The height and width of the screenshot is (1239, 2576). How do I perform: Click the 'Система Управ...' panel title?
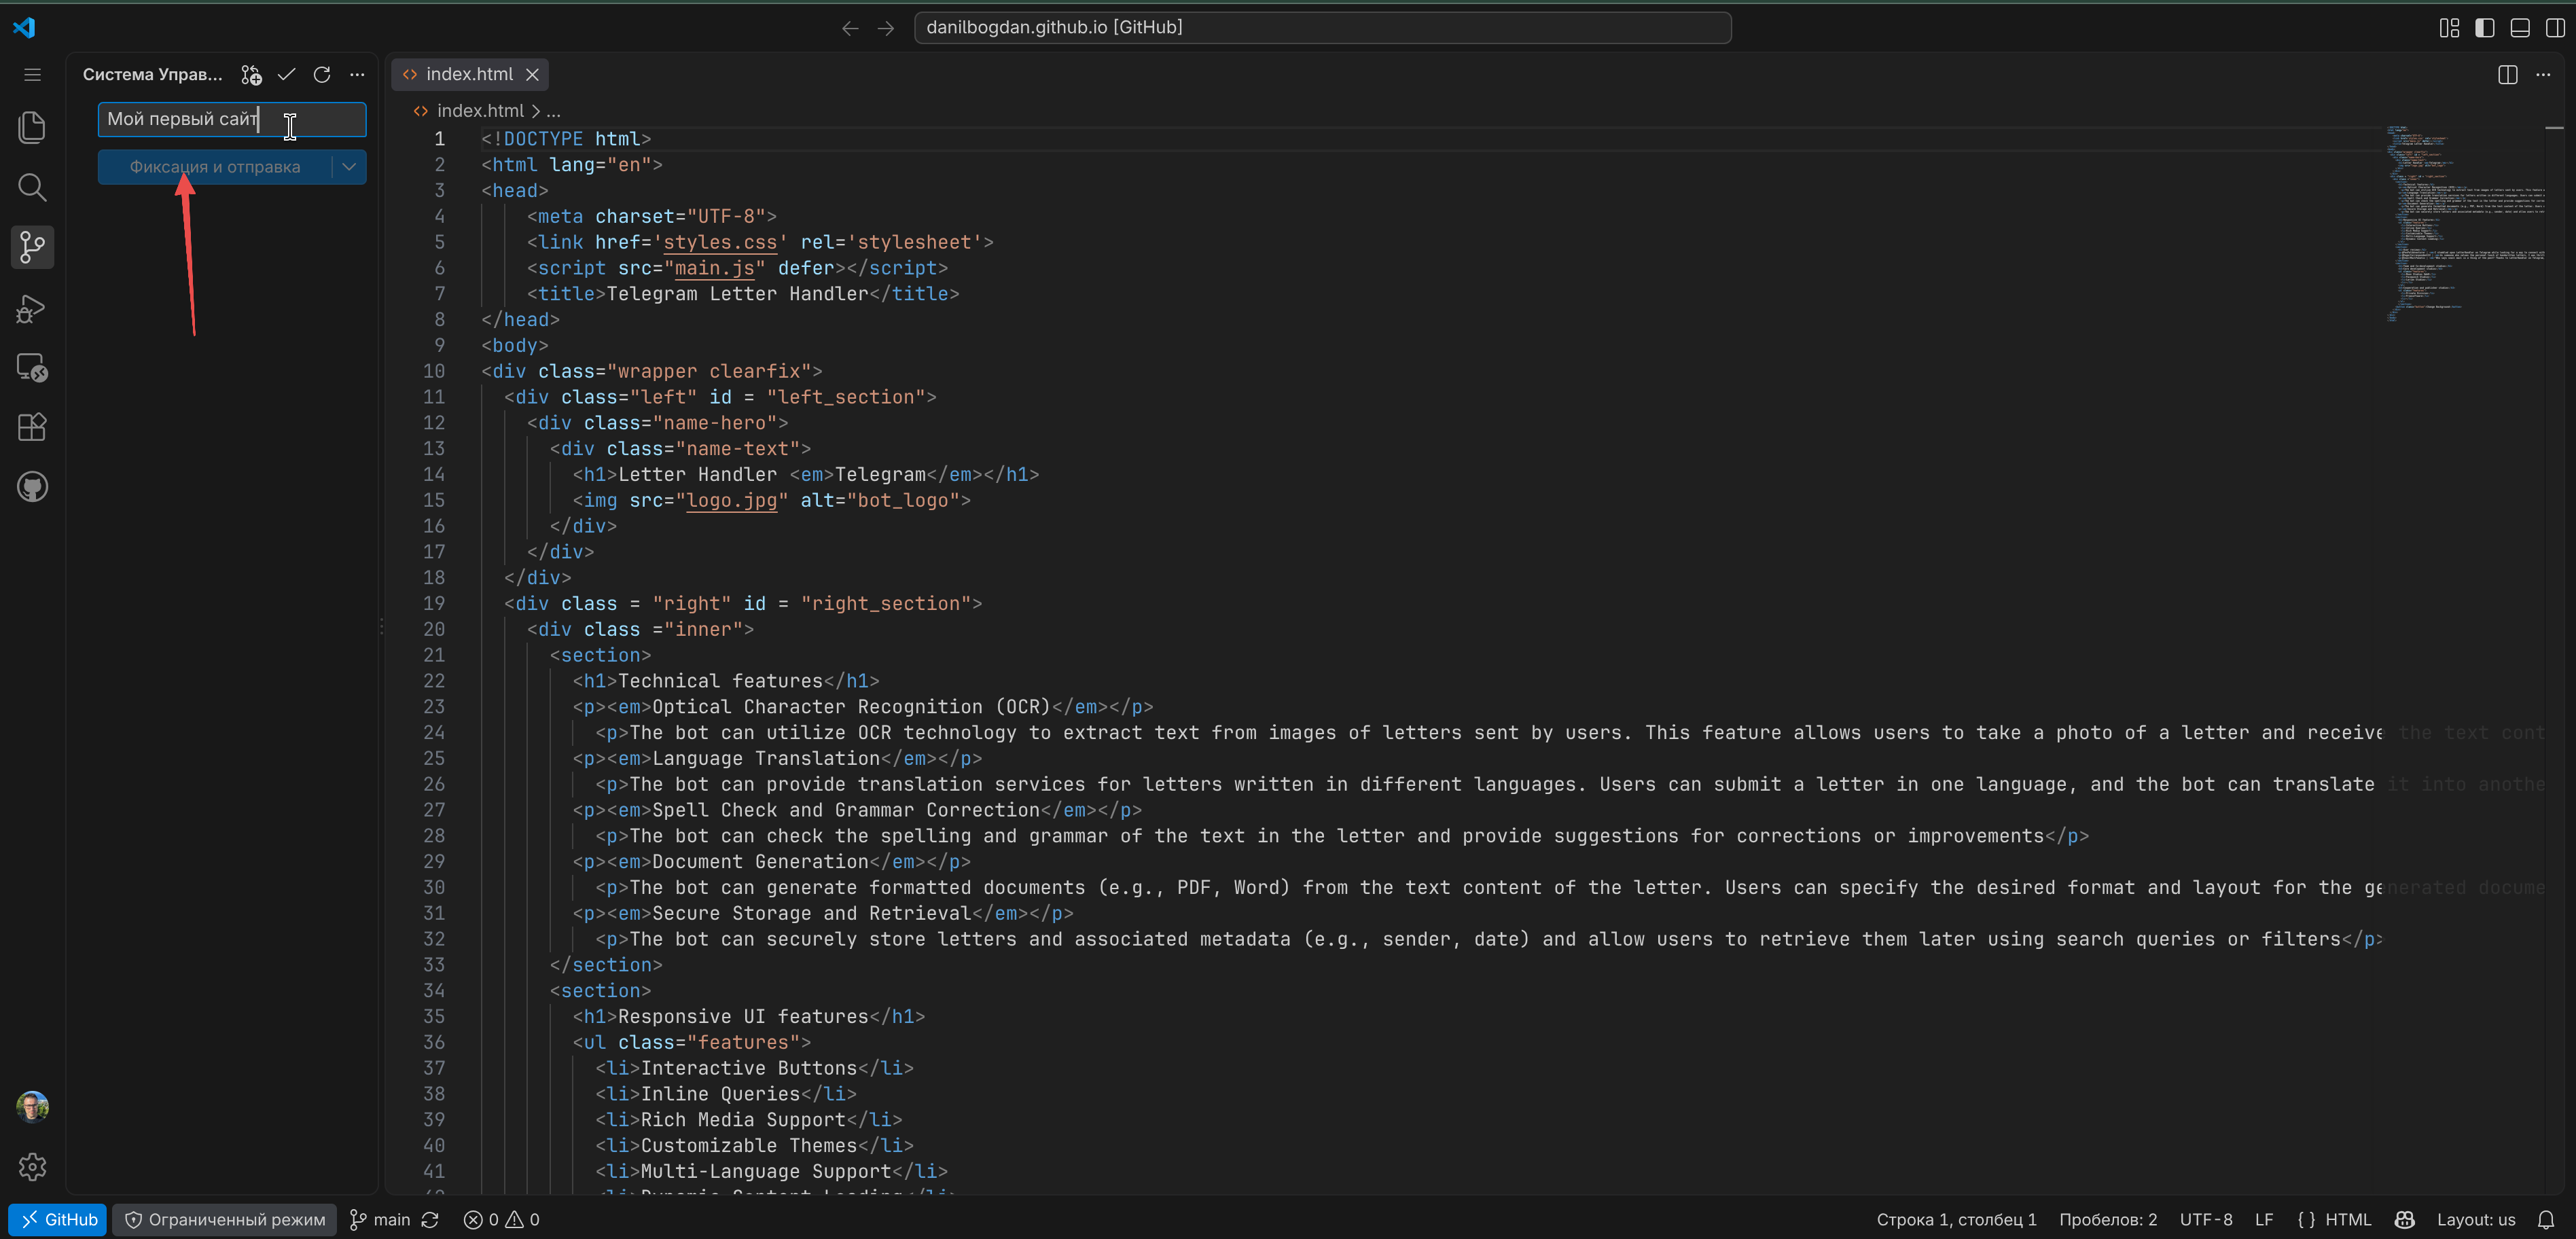(152, 75)
